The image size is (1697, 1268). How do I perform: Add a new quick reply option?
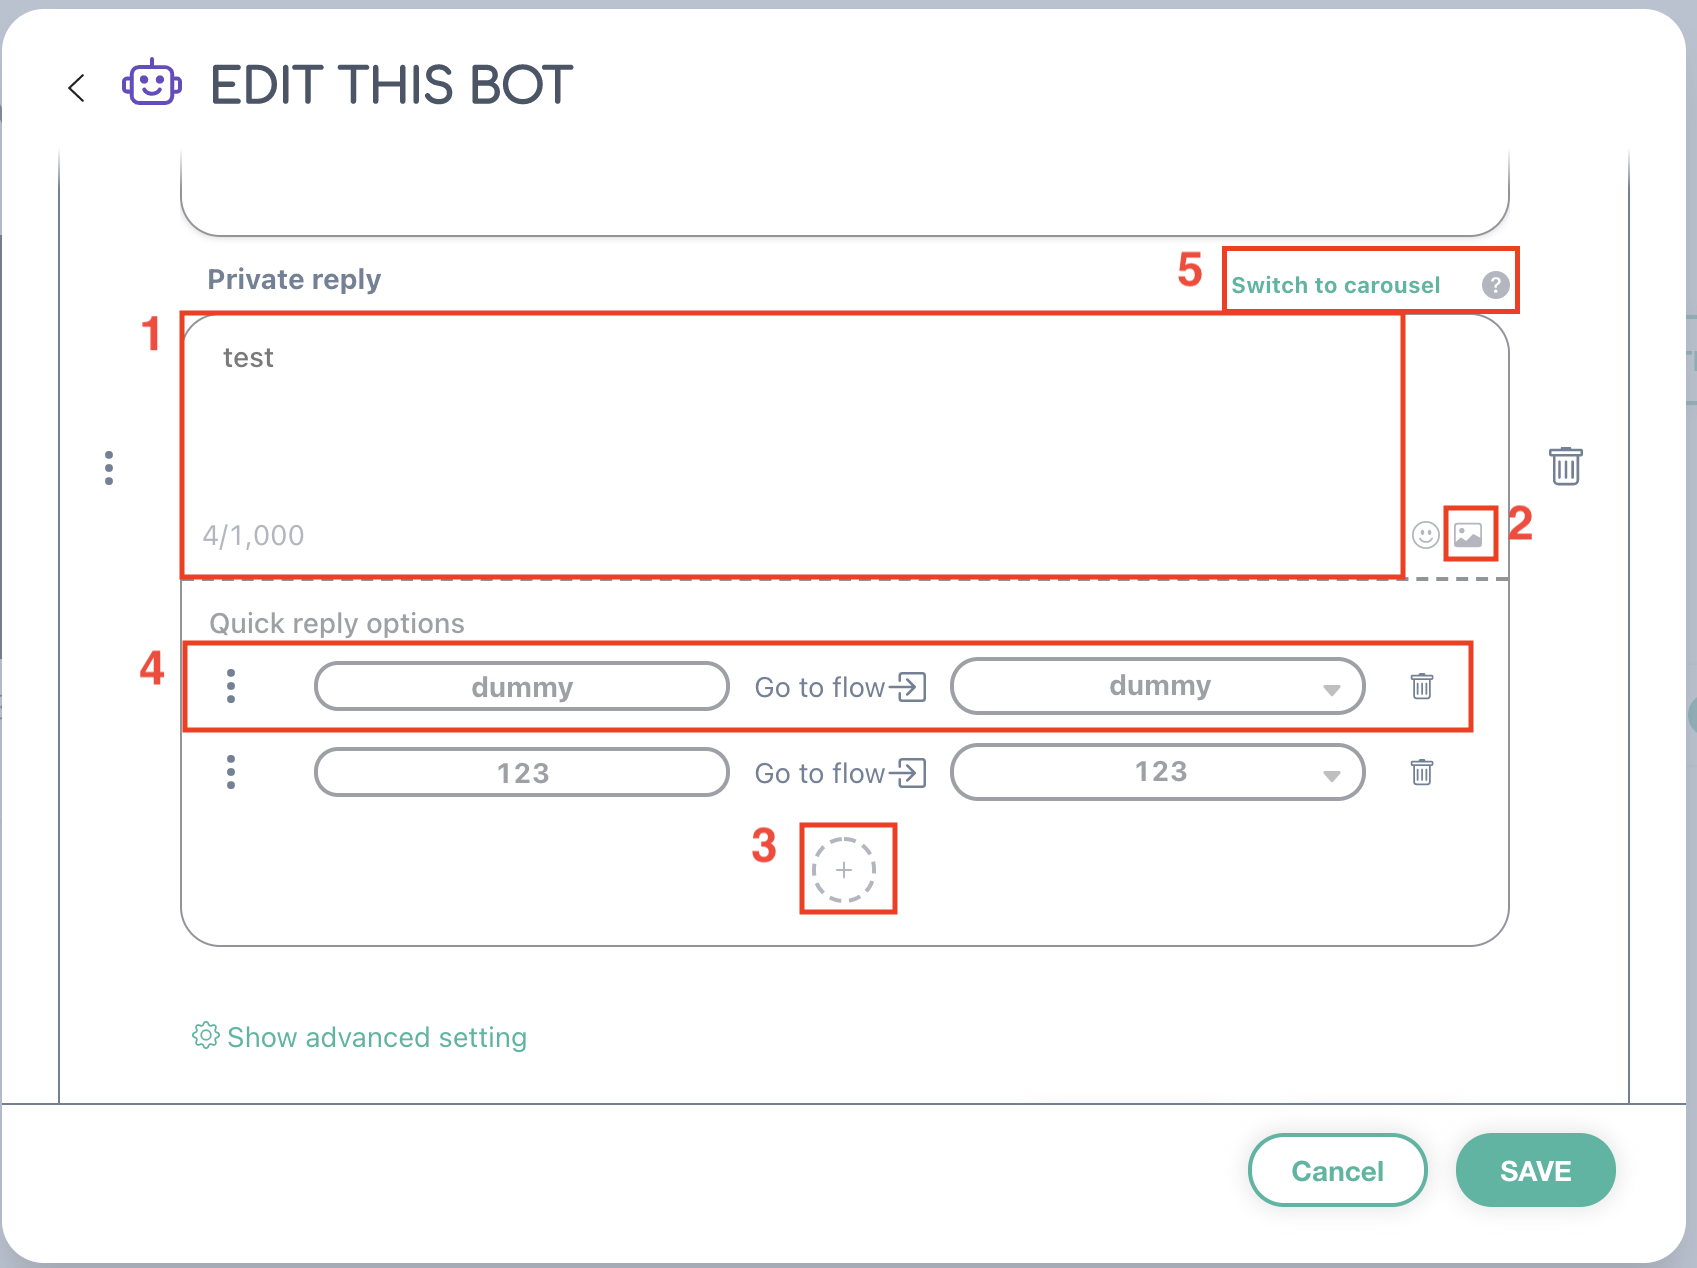[x=844, y=870]
